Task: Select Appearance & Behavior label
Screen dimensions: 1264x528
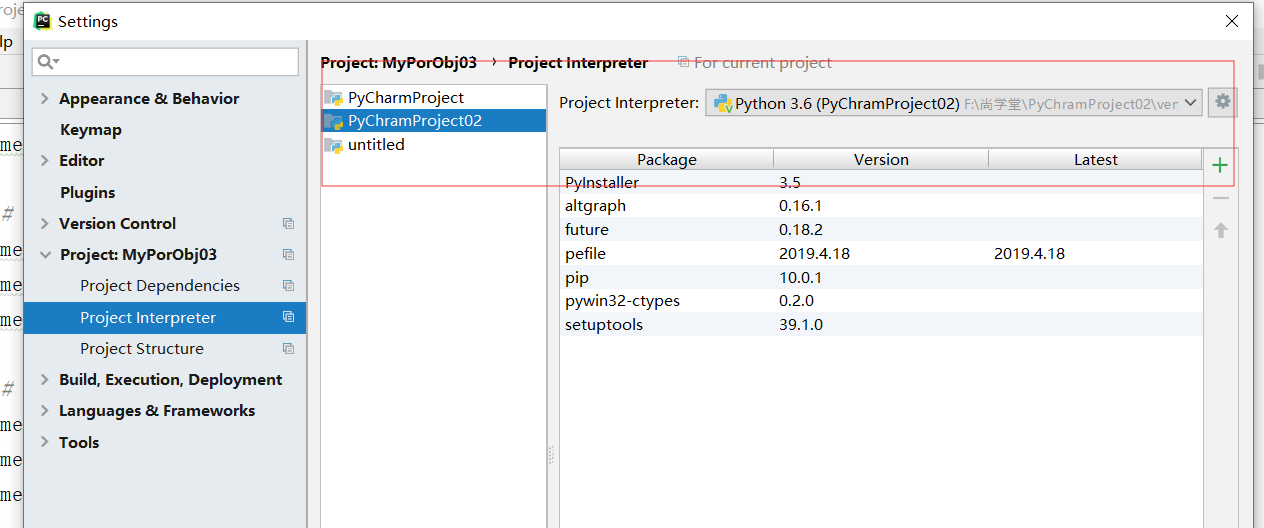Action: [x=149, y=99]
